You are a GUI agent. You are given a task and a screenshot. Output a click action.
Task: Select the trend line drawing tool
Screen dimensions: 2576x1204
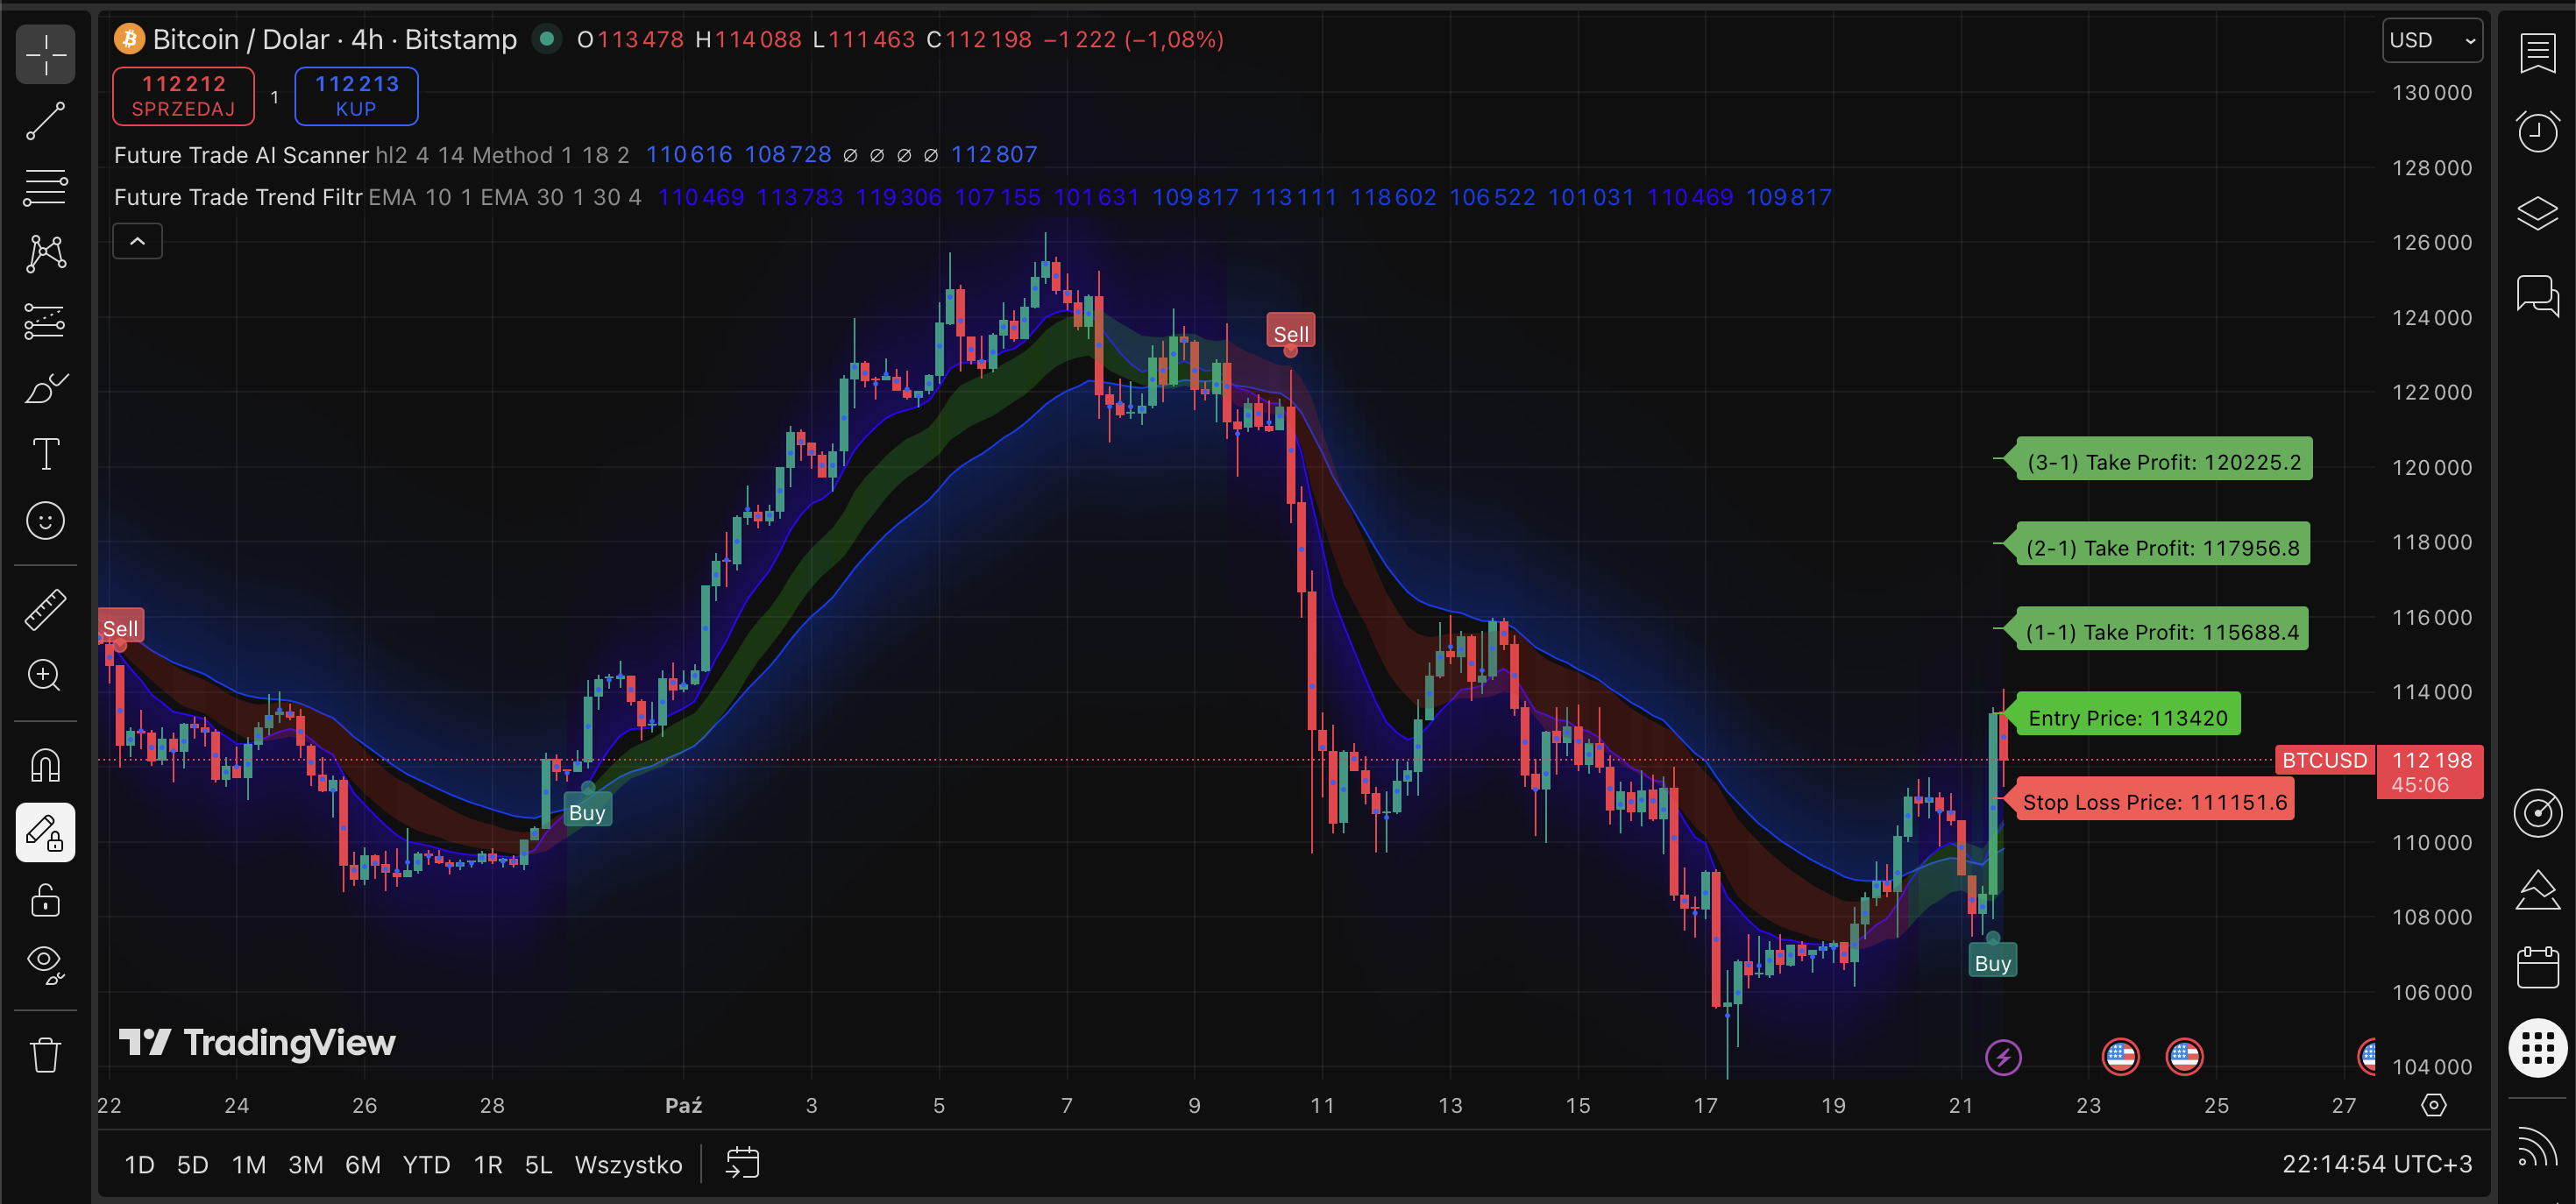click(x=45, y=121)
